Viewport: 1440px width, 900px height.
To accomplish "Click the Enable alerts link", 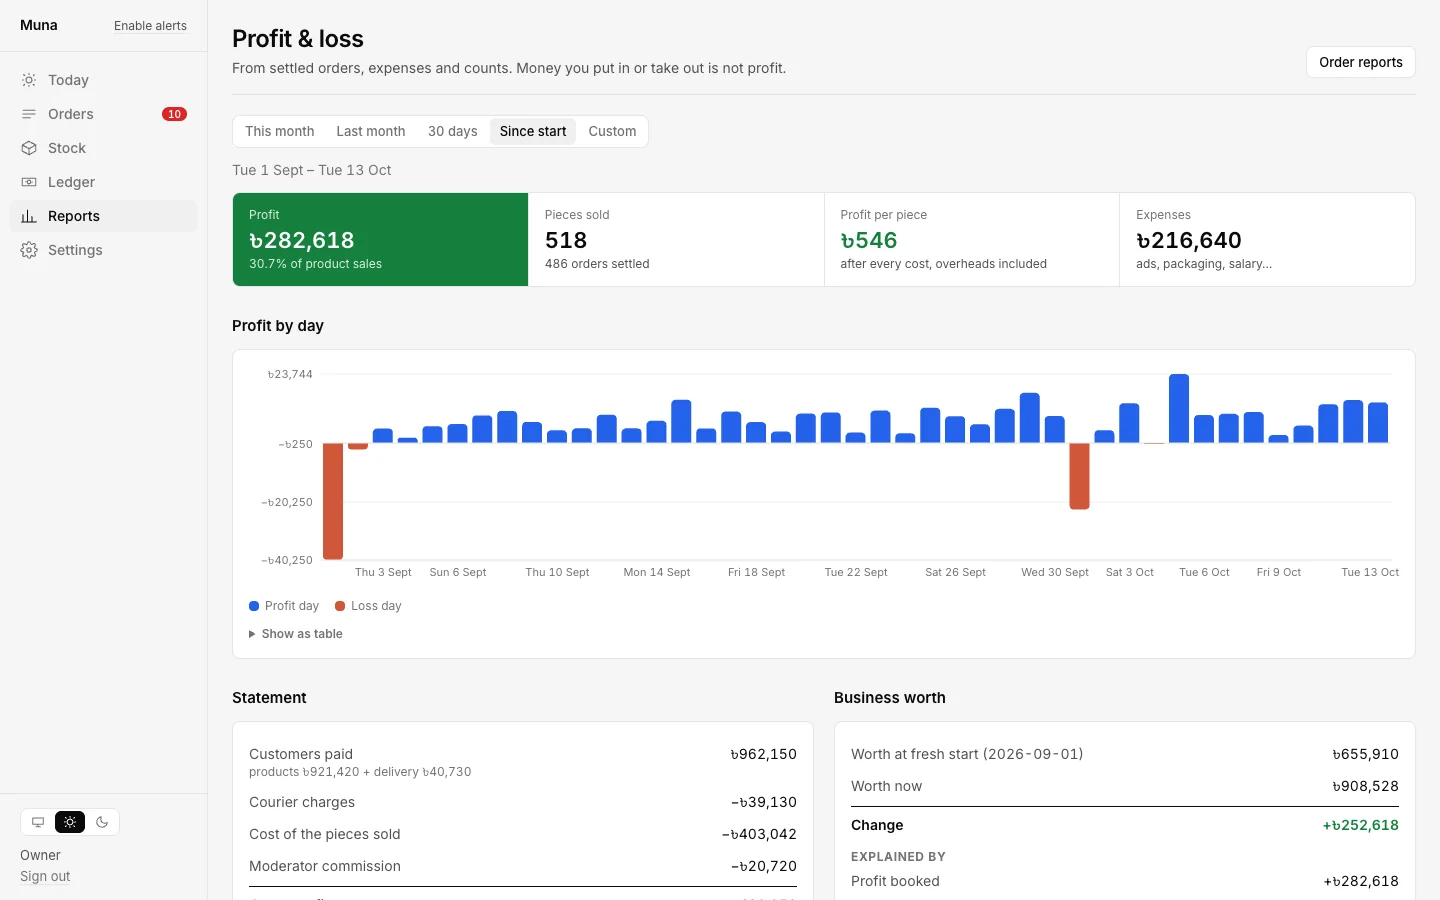I will pos(150,26).
